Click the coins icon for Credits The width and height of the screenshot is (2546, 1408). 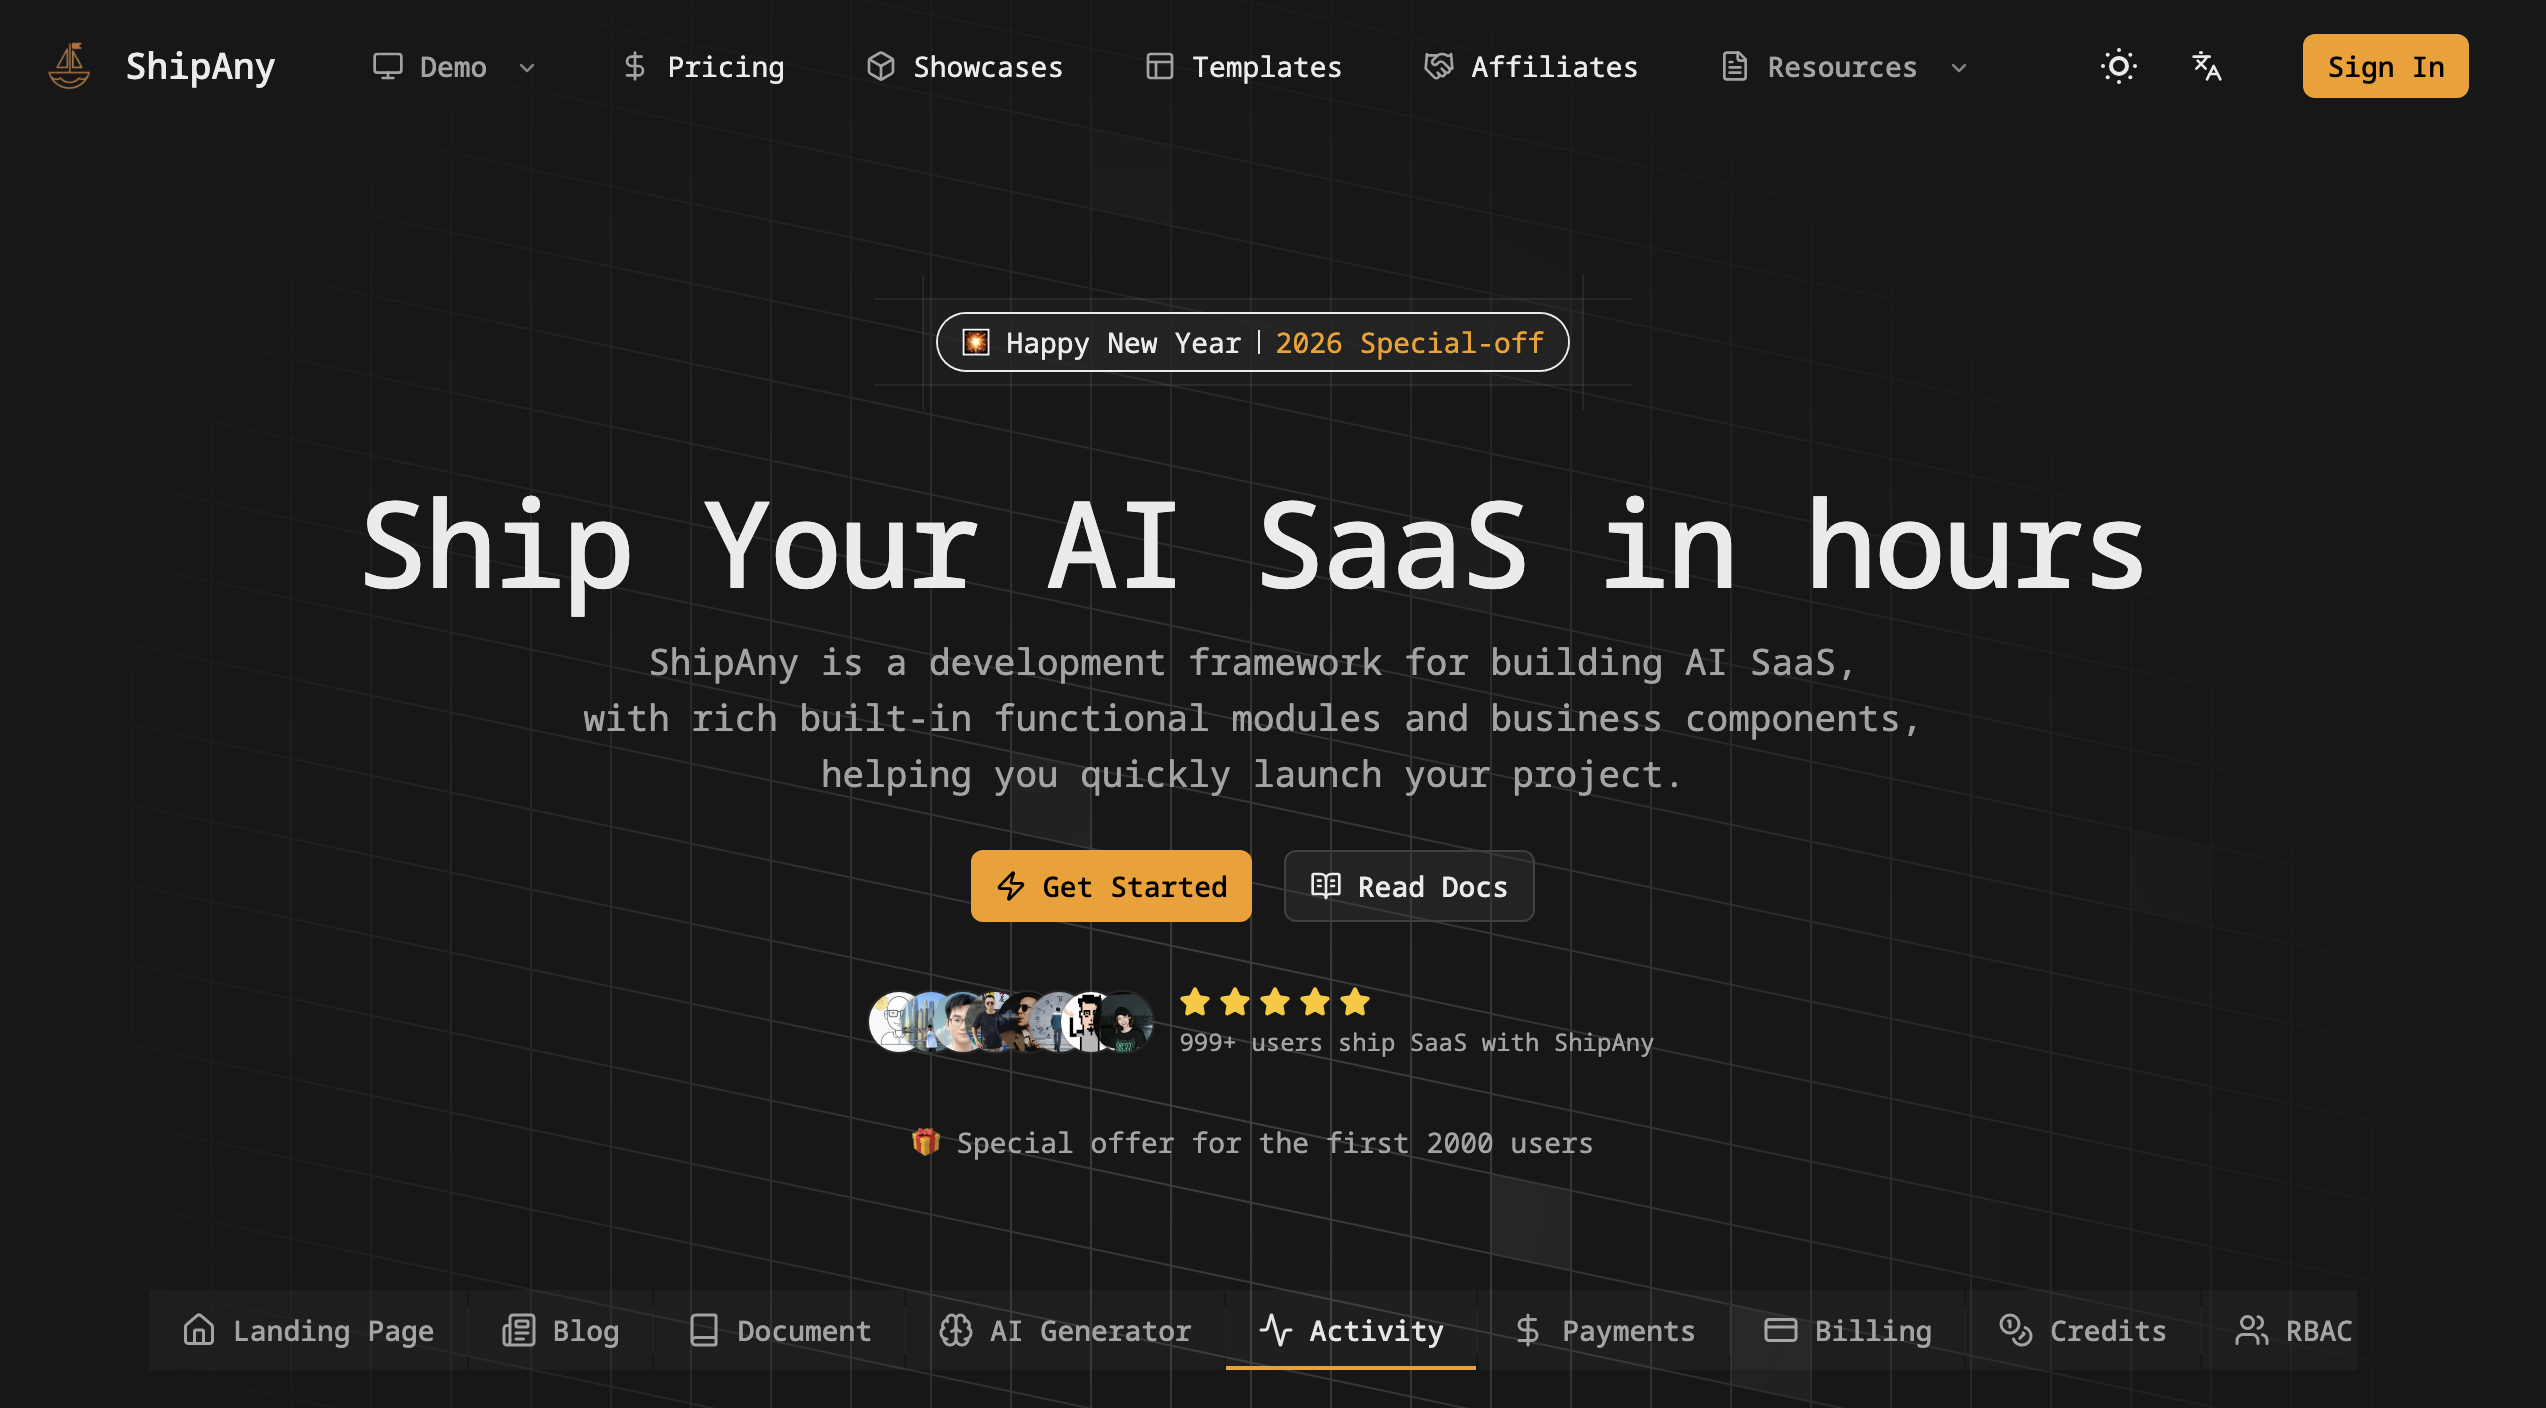tap(2015, 1330)
